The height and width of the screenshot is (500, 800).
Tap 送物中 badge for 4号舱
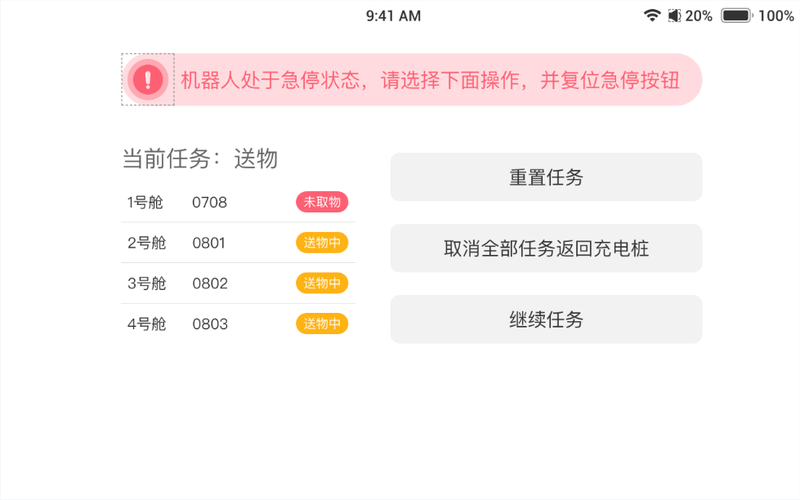322,323
